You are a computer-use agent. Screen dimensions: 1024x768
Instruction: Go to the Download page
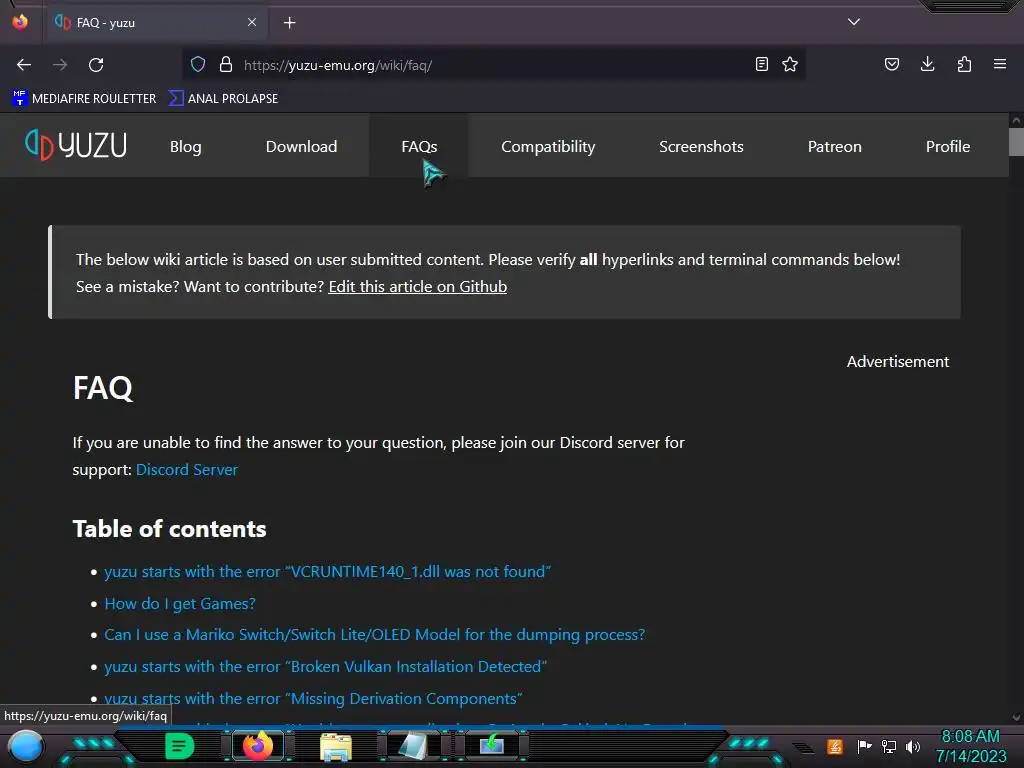(x=301, y=146)
